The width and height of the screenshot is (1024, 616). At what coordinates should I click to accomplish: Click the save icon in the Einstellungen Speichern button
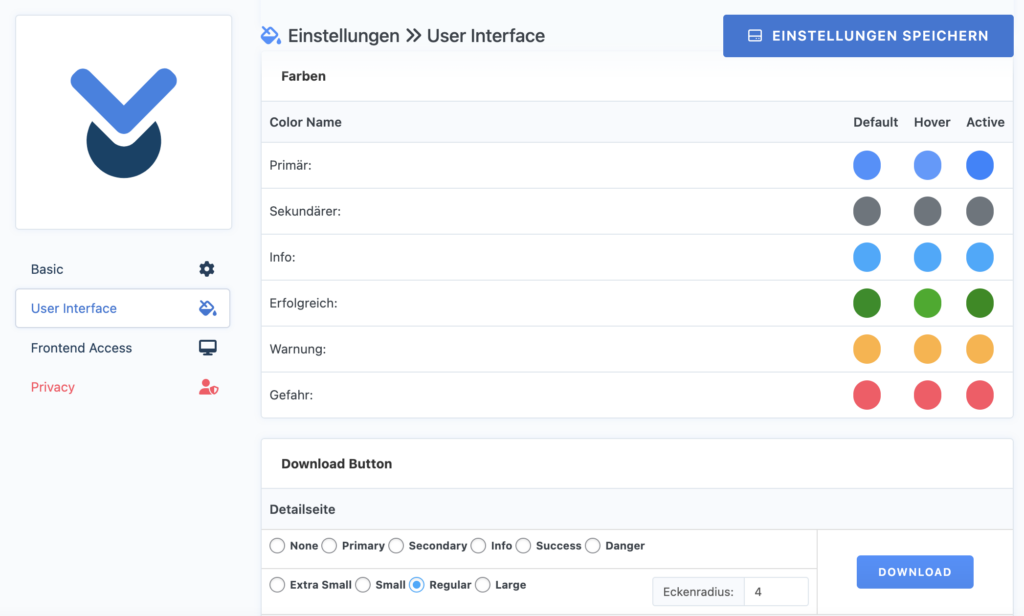click(755, 36)
